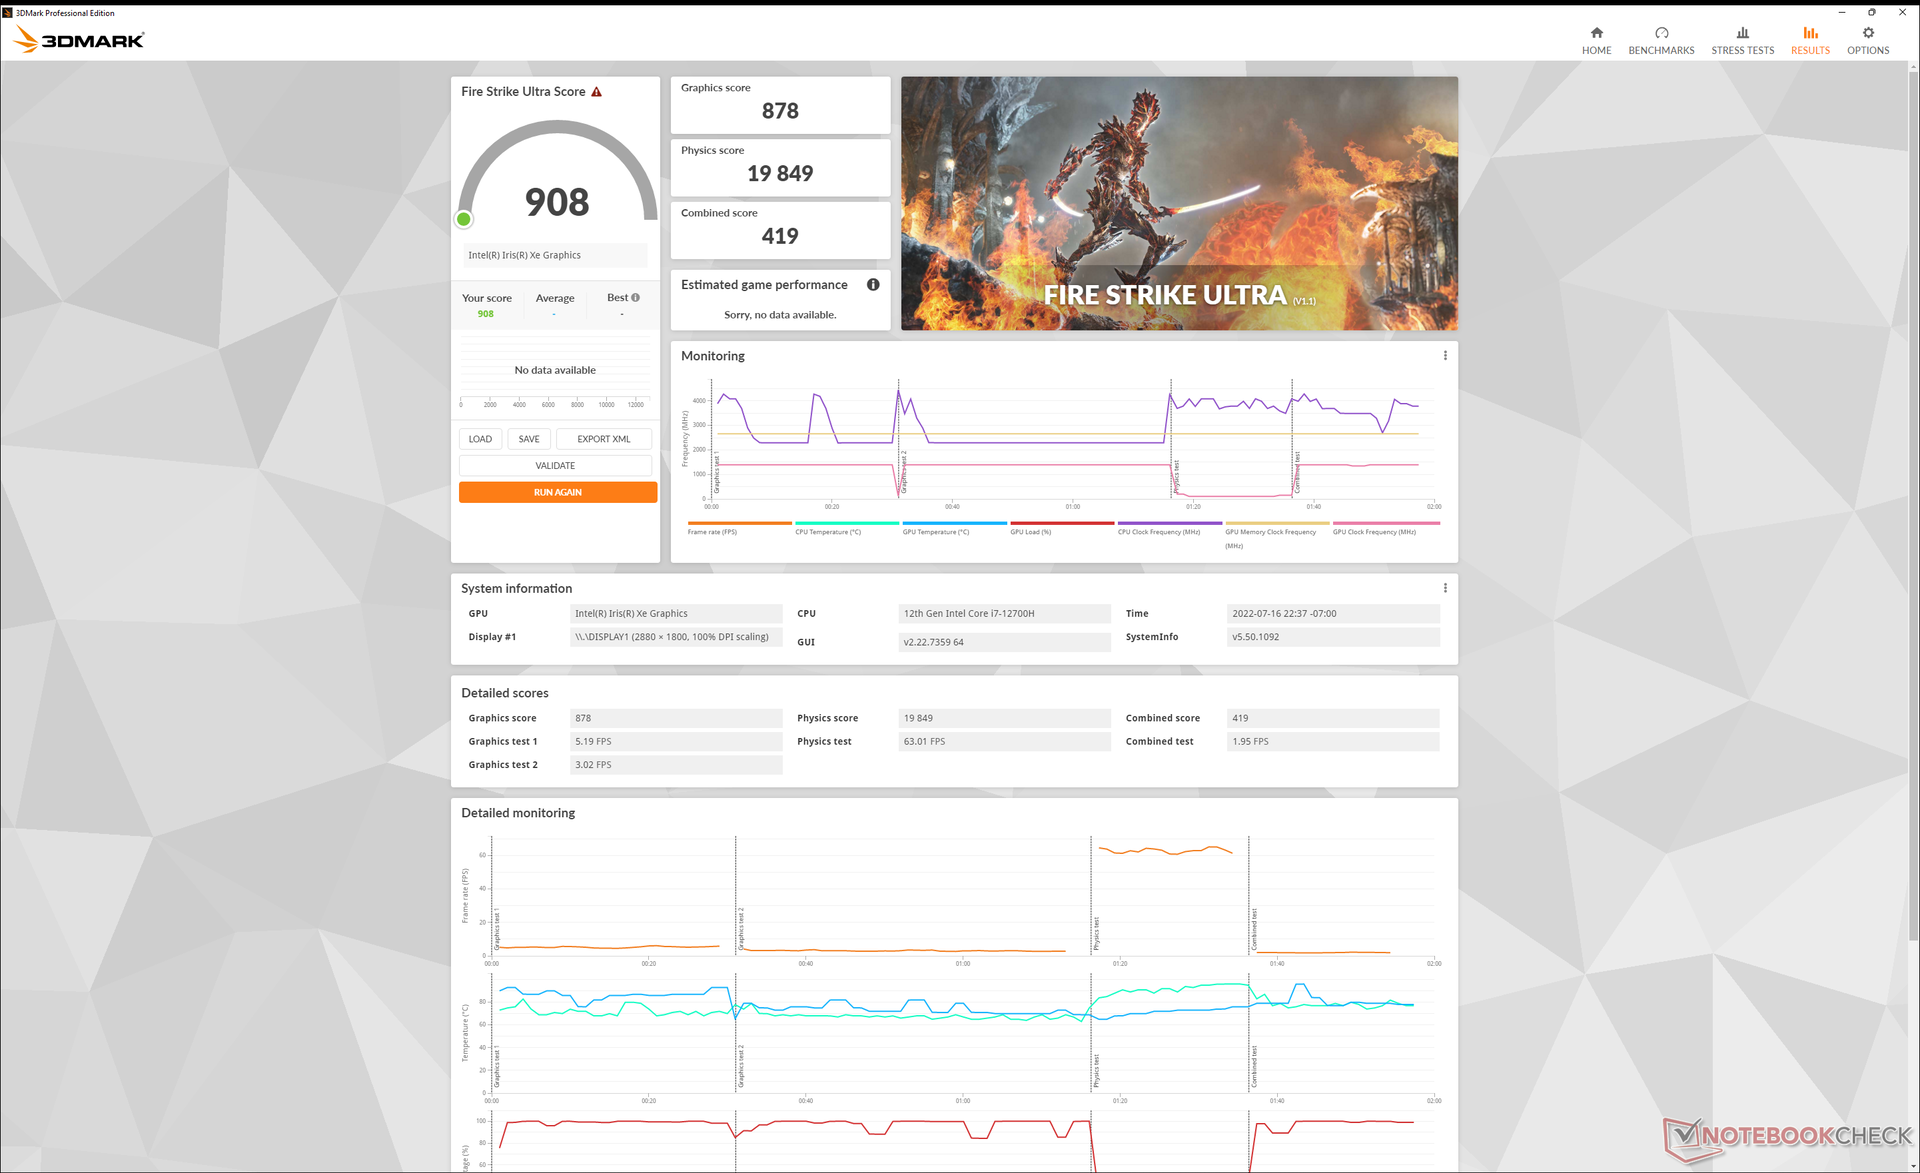The height and width of the screenshot is (1173, 1920).
Task: Click the Run Again button
Action: 557,492
